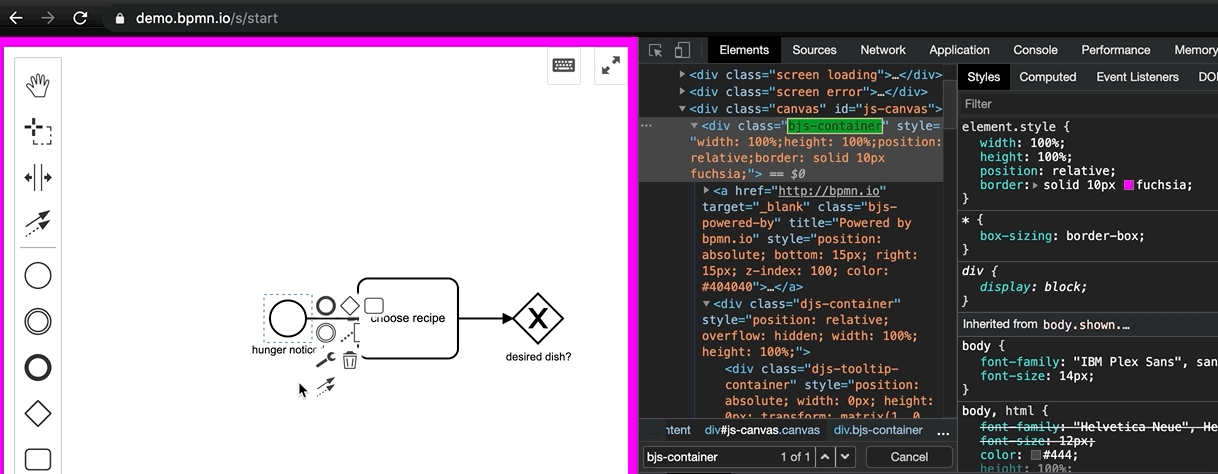
Task: Select the lasso selection tool
Action: pos(38,132)
